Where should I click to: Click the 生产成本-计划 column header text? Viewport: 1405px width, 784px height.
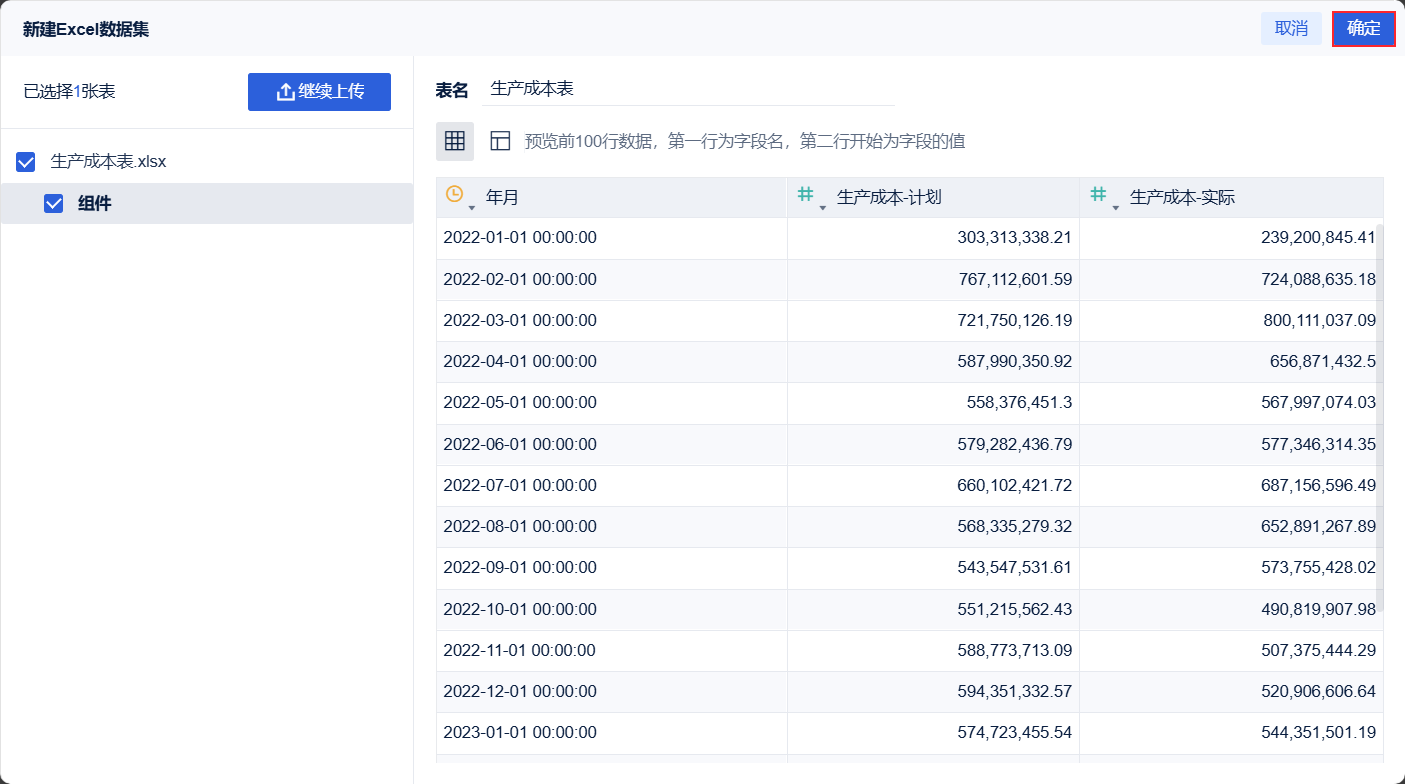click(x=889, y=198)
